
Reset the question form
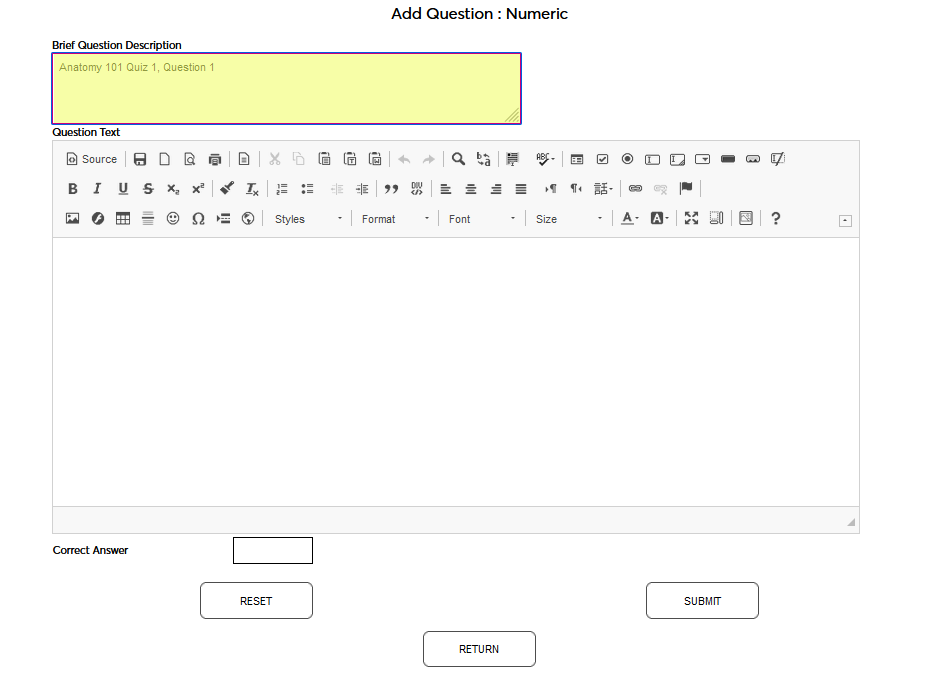click(256, 600)
